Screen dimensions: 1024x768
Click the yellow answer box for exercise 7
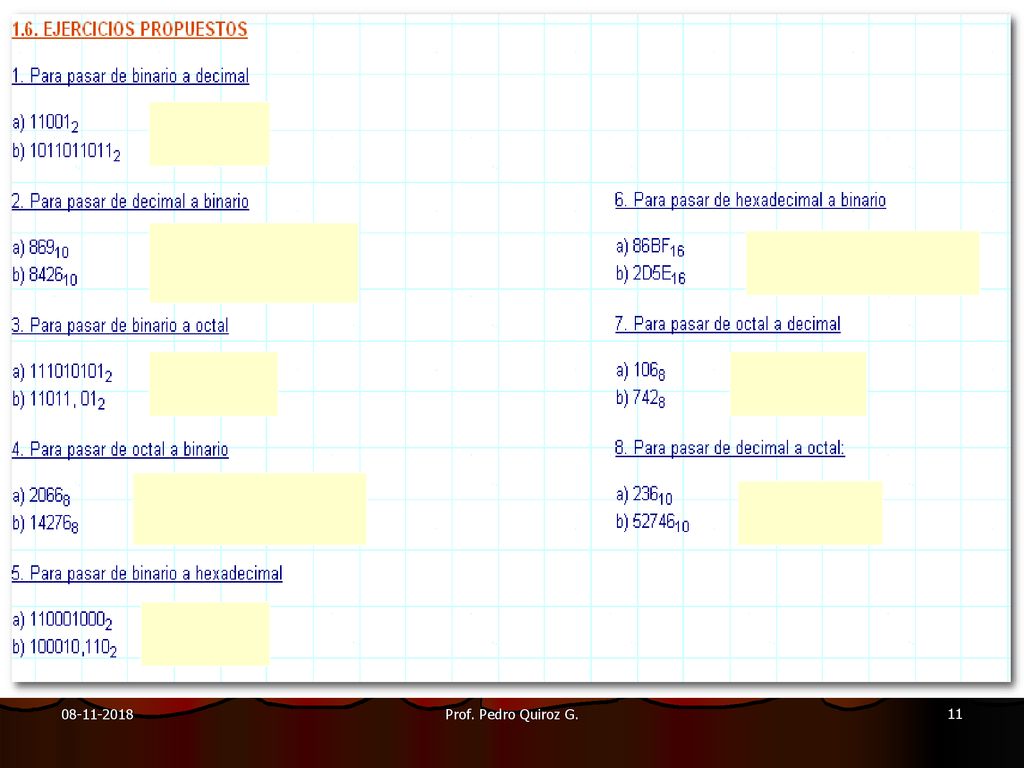[x=798, y=384]
